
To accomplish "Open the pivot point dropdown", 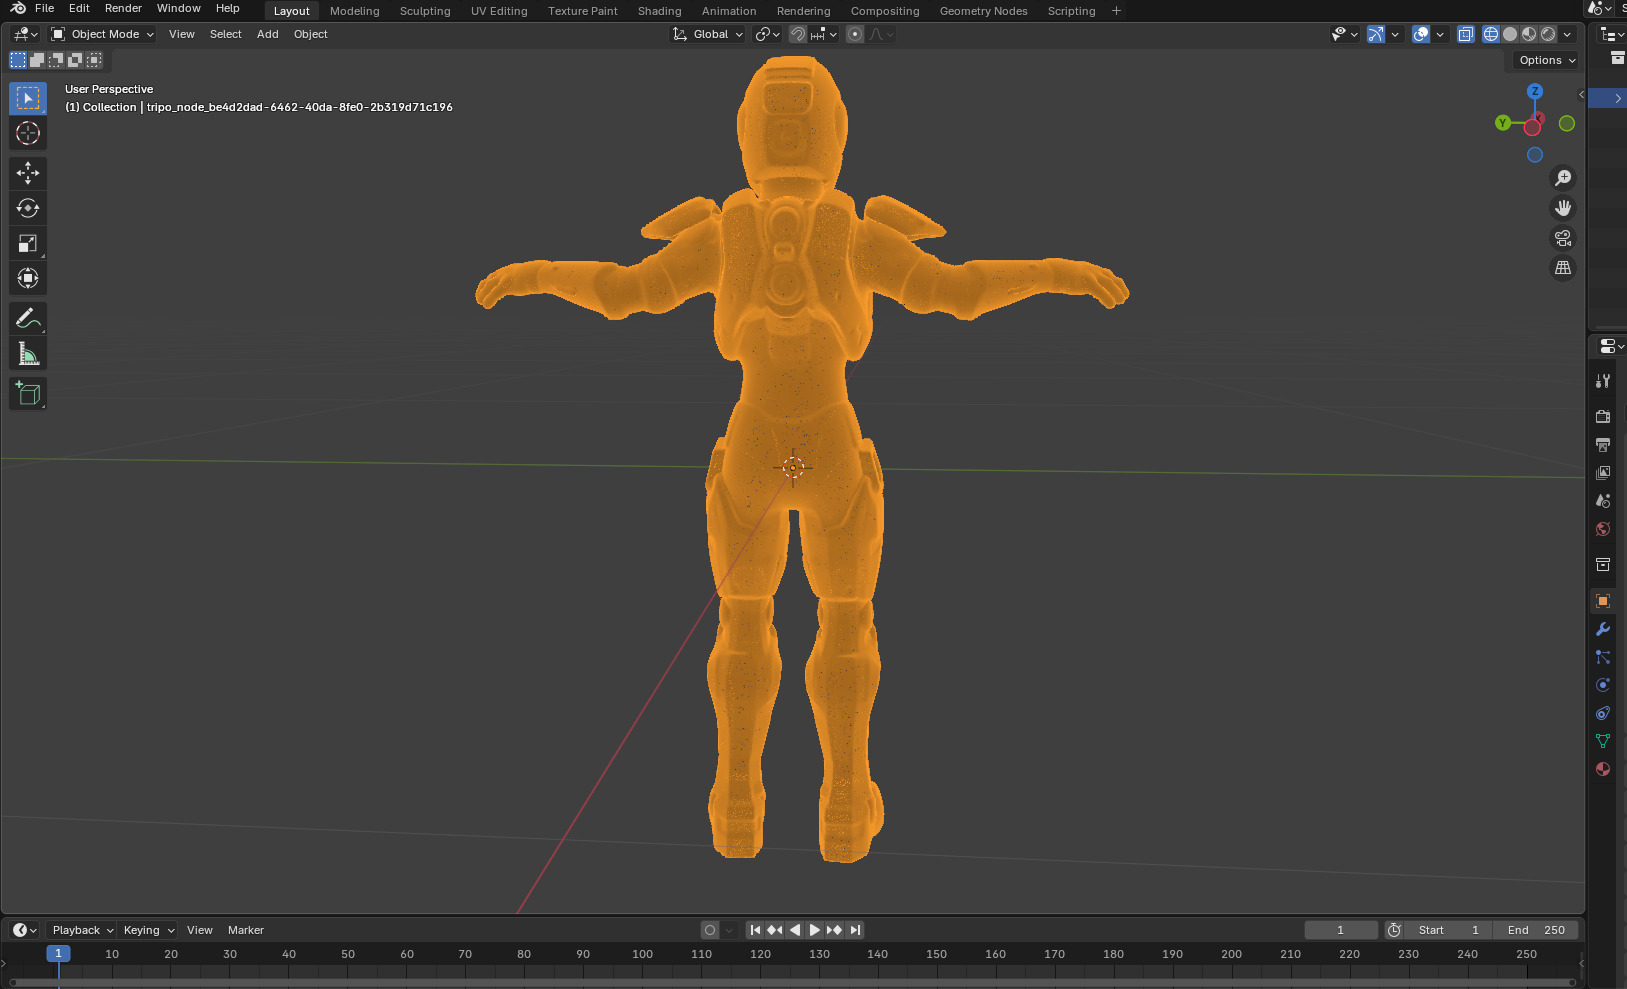I will click(767, 34).
